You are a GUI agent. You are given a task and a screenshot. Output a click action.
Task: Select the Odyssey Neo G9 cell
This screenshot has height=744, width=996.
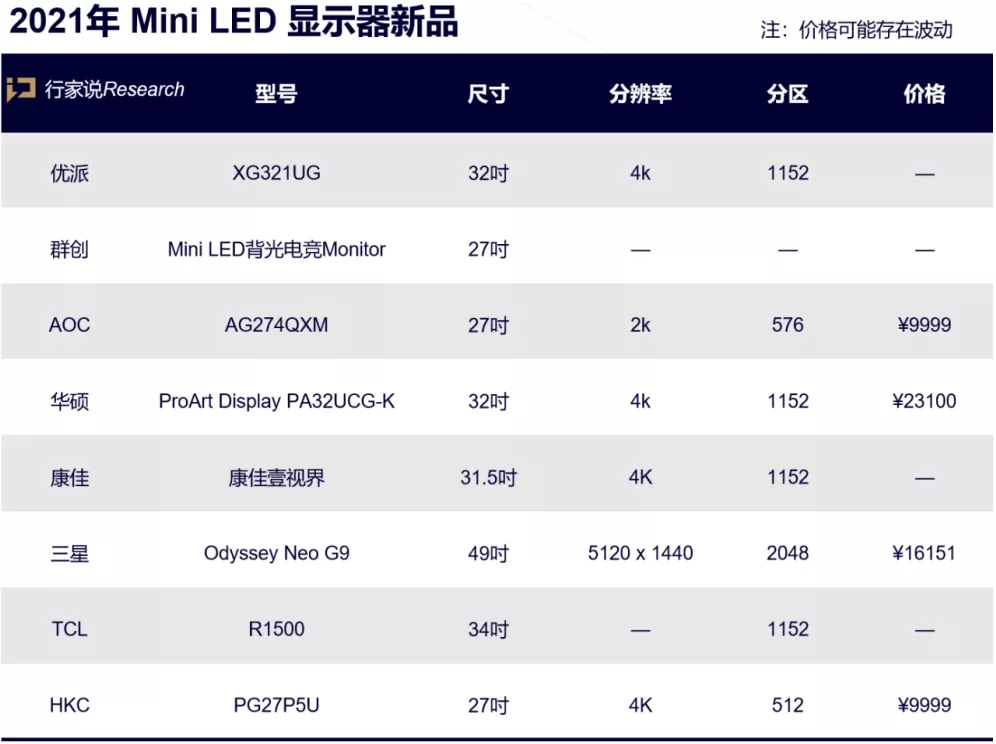click(x=276, y=553)
